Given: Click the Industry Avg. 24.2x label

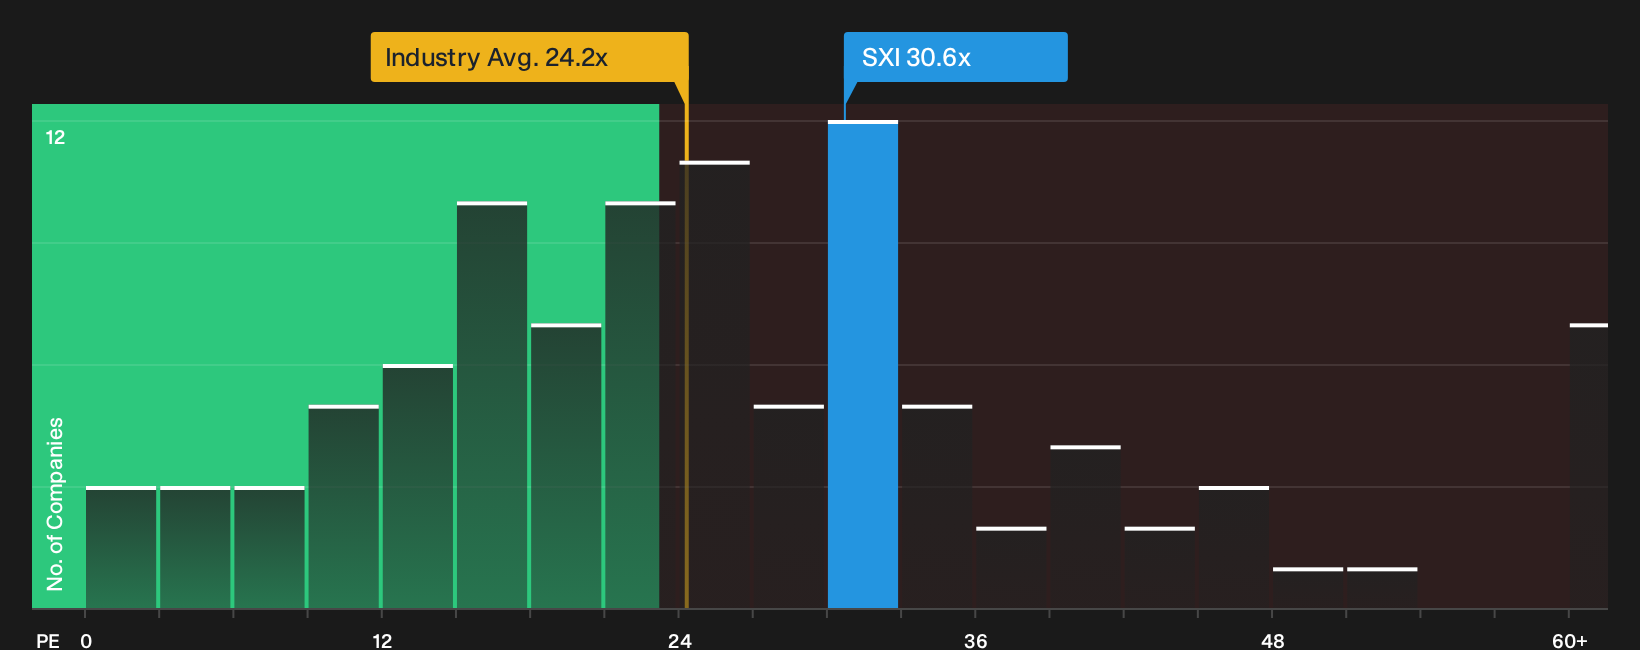Looking at the screenshot, I should [x=529, y=57].
